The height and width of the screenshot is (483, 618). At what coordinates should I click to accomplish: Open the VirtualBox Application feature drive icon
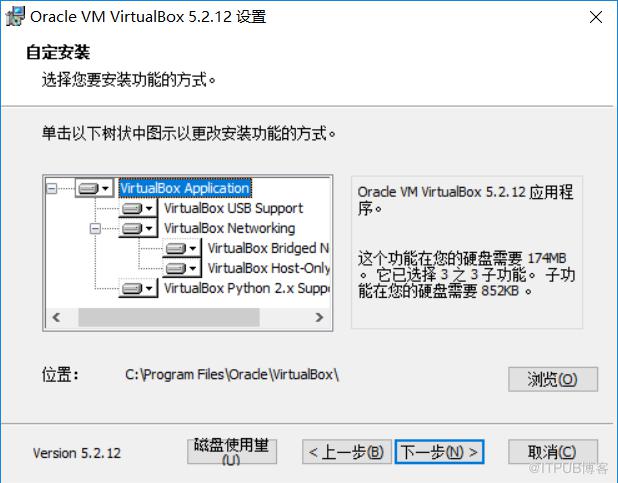(94, 188)
